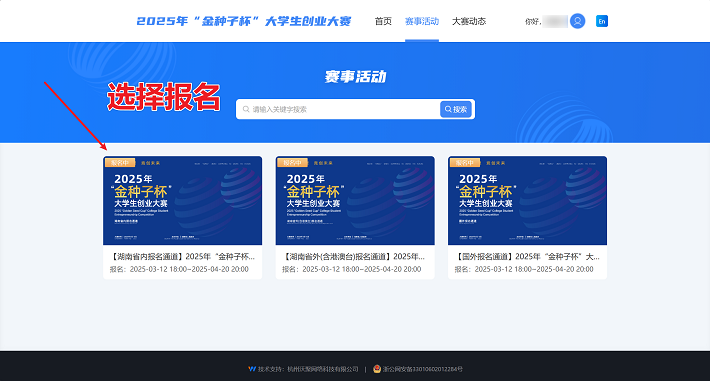Open the 大赛动态 menu item
This screenshot has height=381, width=710.
[x=469, y=21]
